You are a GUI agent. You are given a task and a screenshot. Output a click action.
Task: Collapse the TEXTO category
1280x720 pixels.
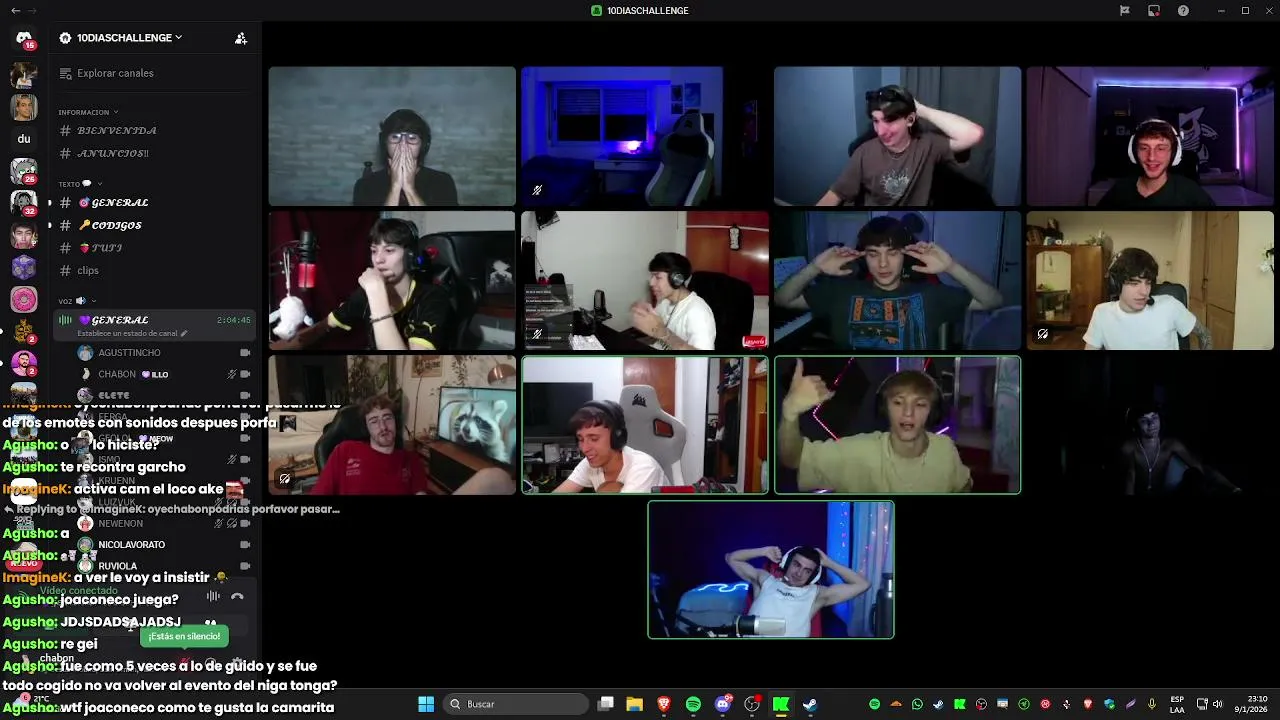80,184
